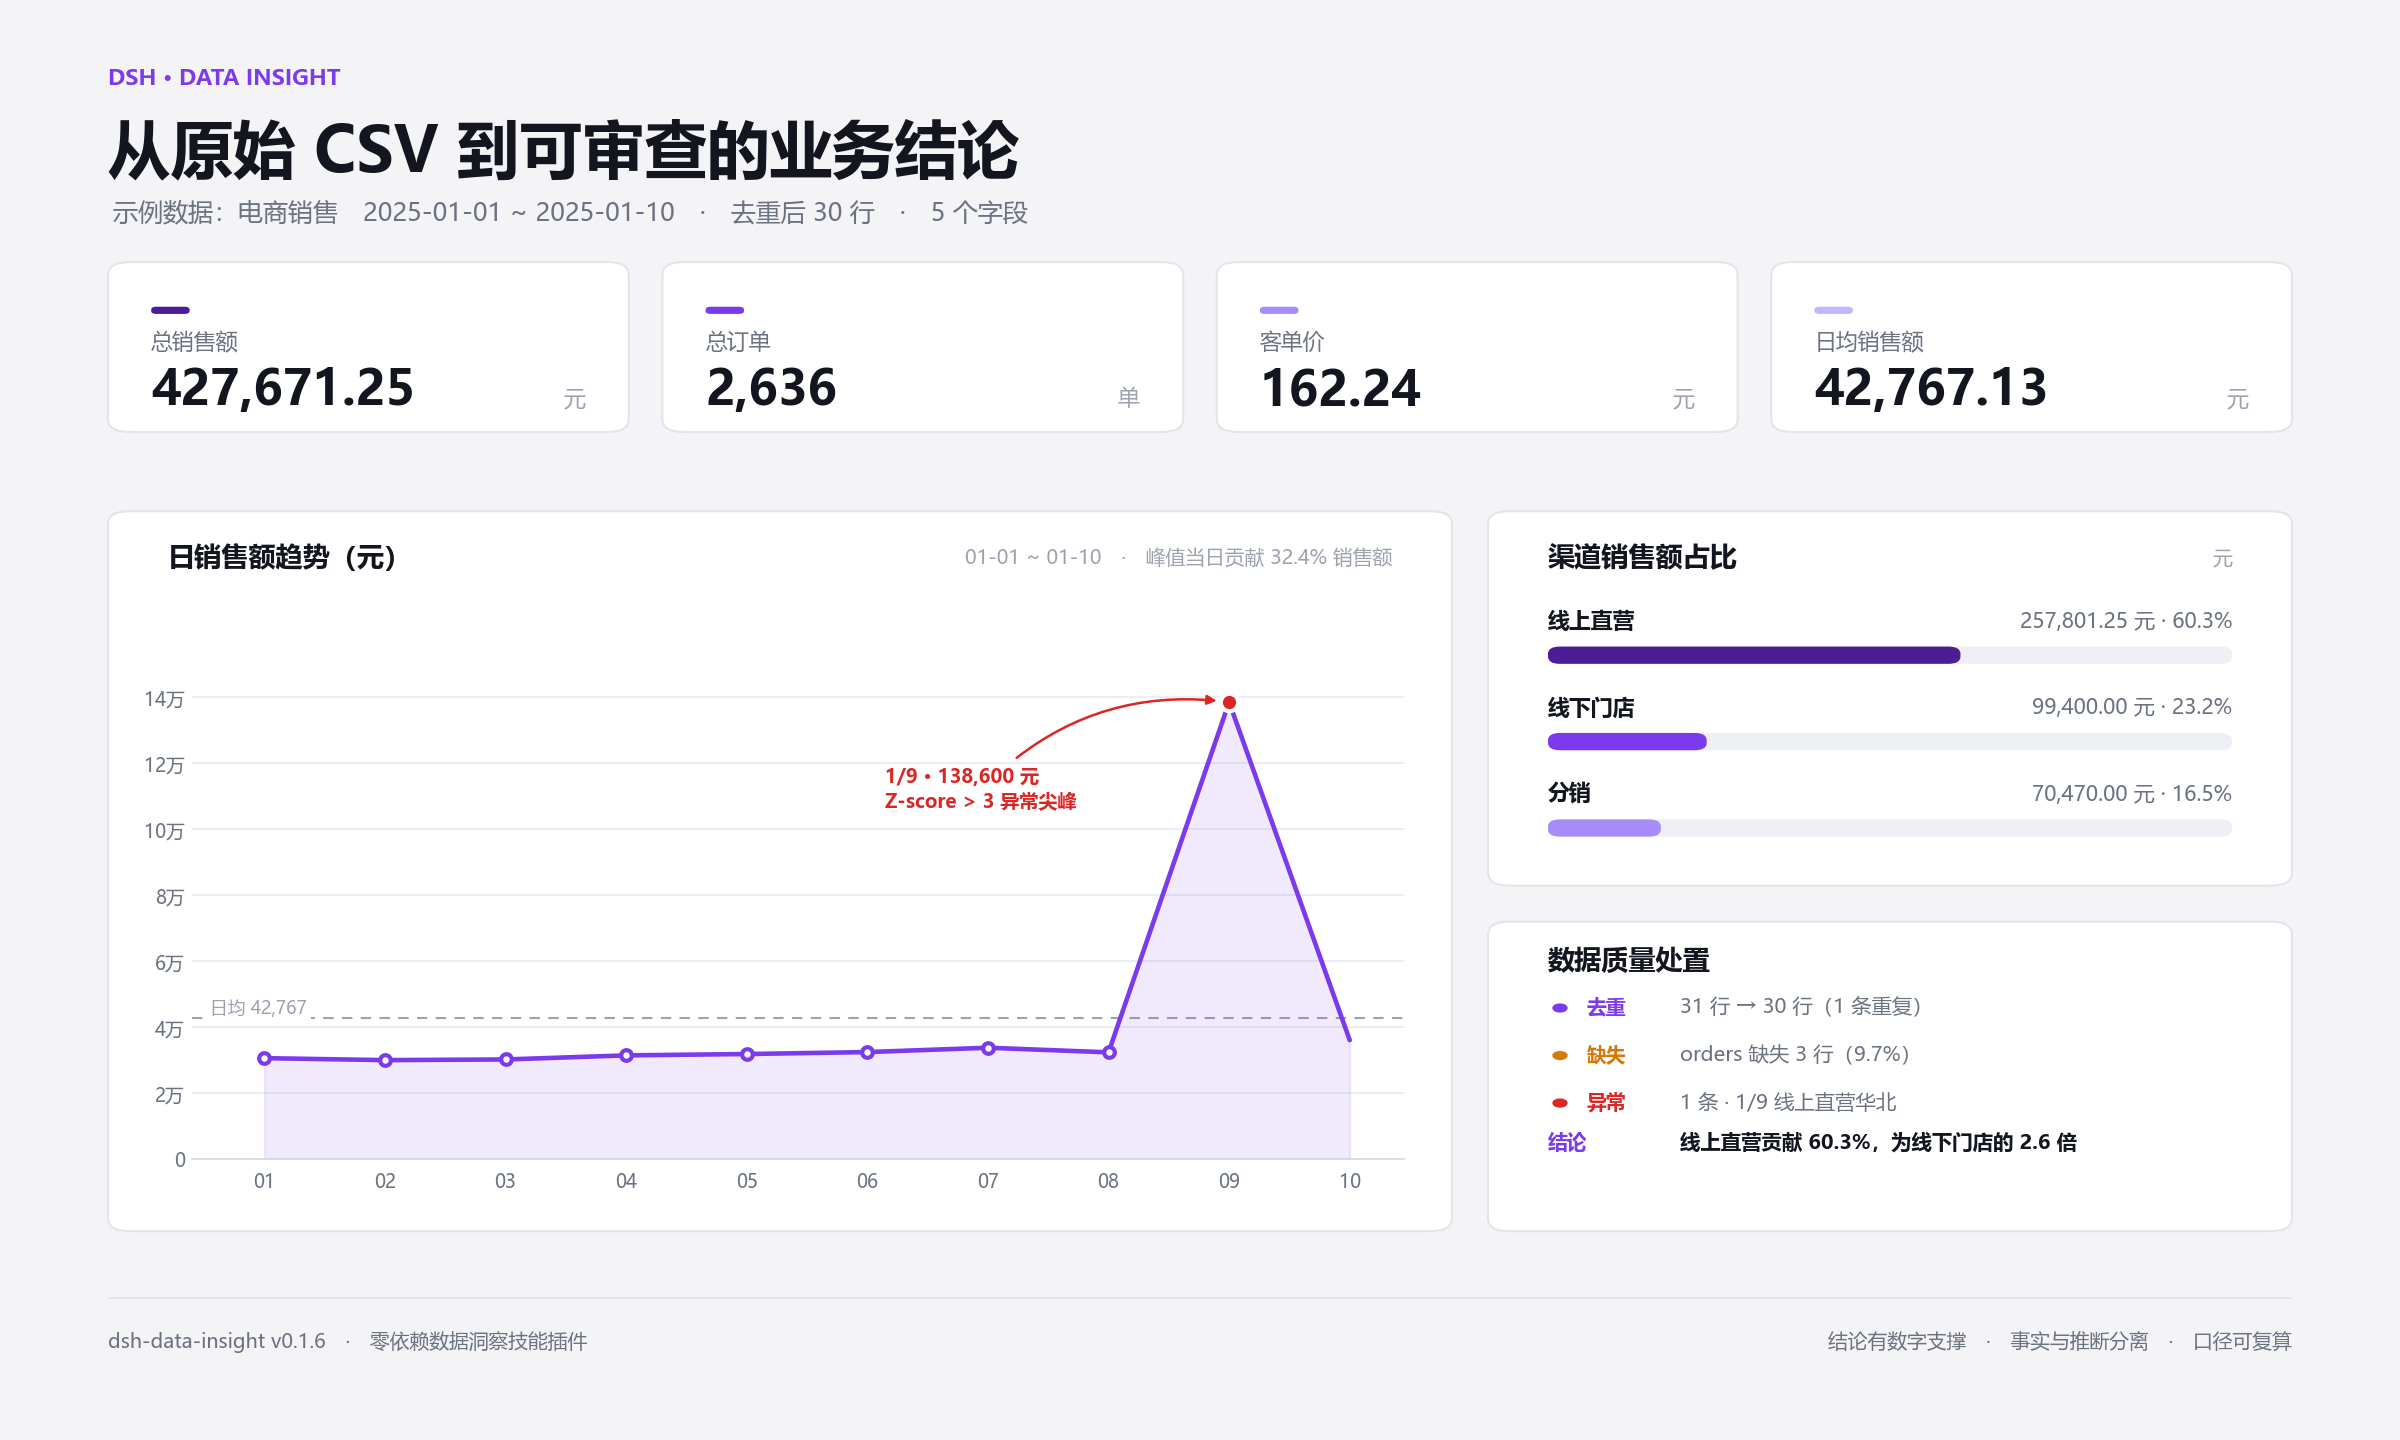Click the 线上直营贡献 60.3% conclusion sentence

coord(1878,1142)
